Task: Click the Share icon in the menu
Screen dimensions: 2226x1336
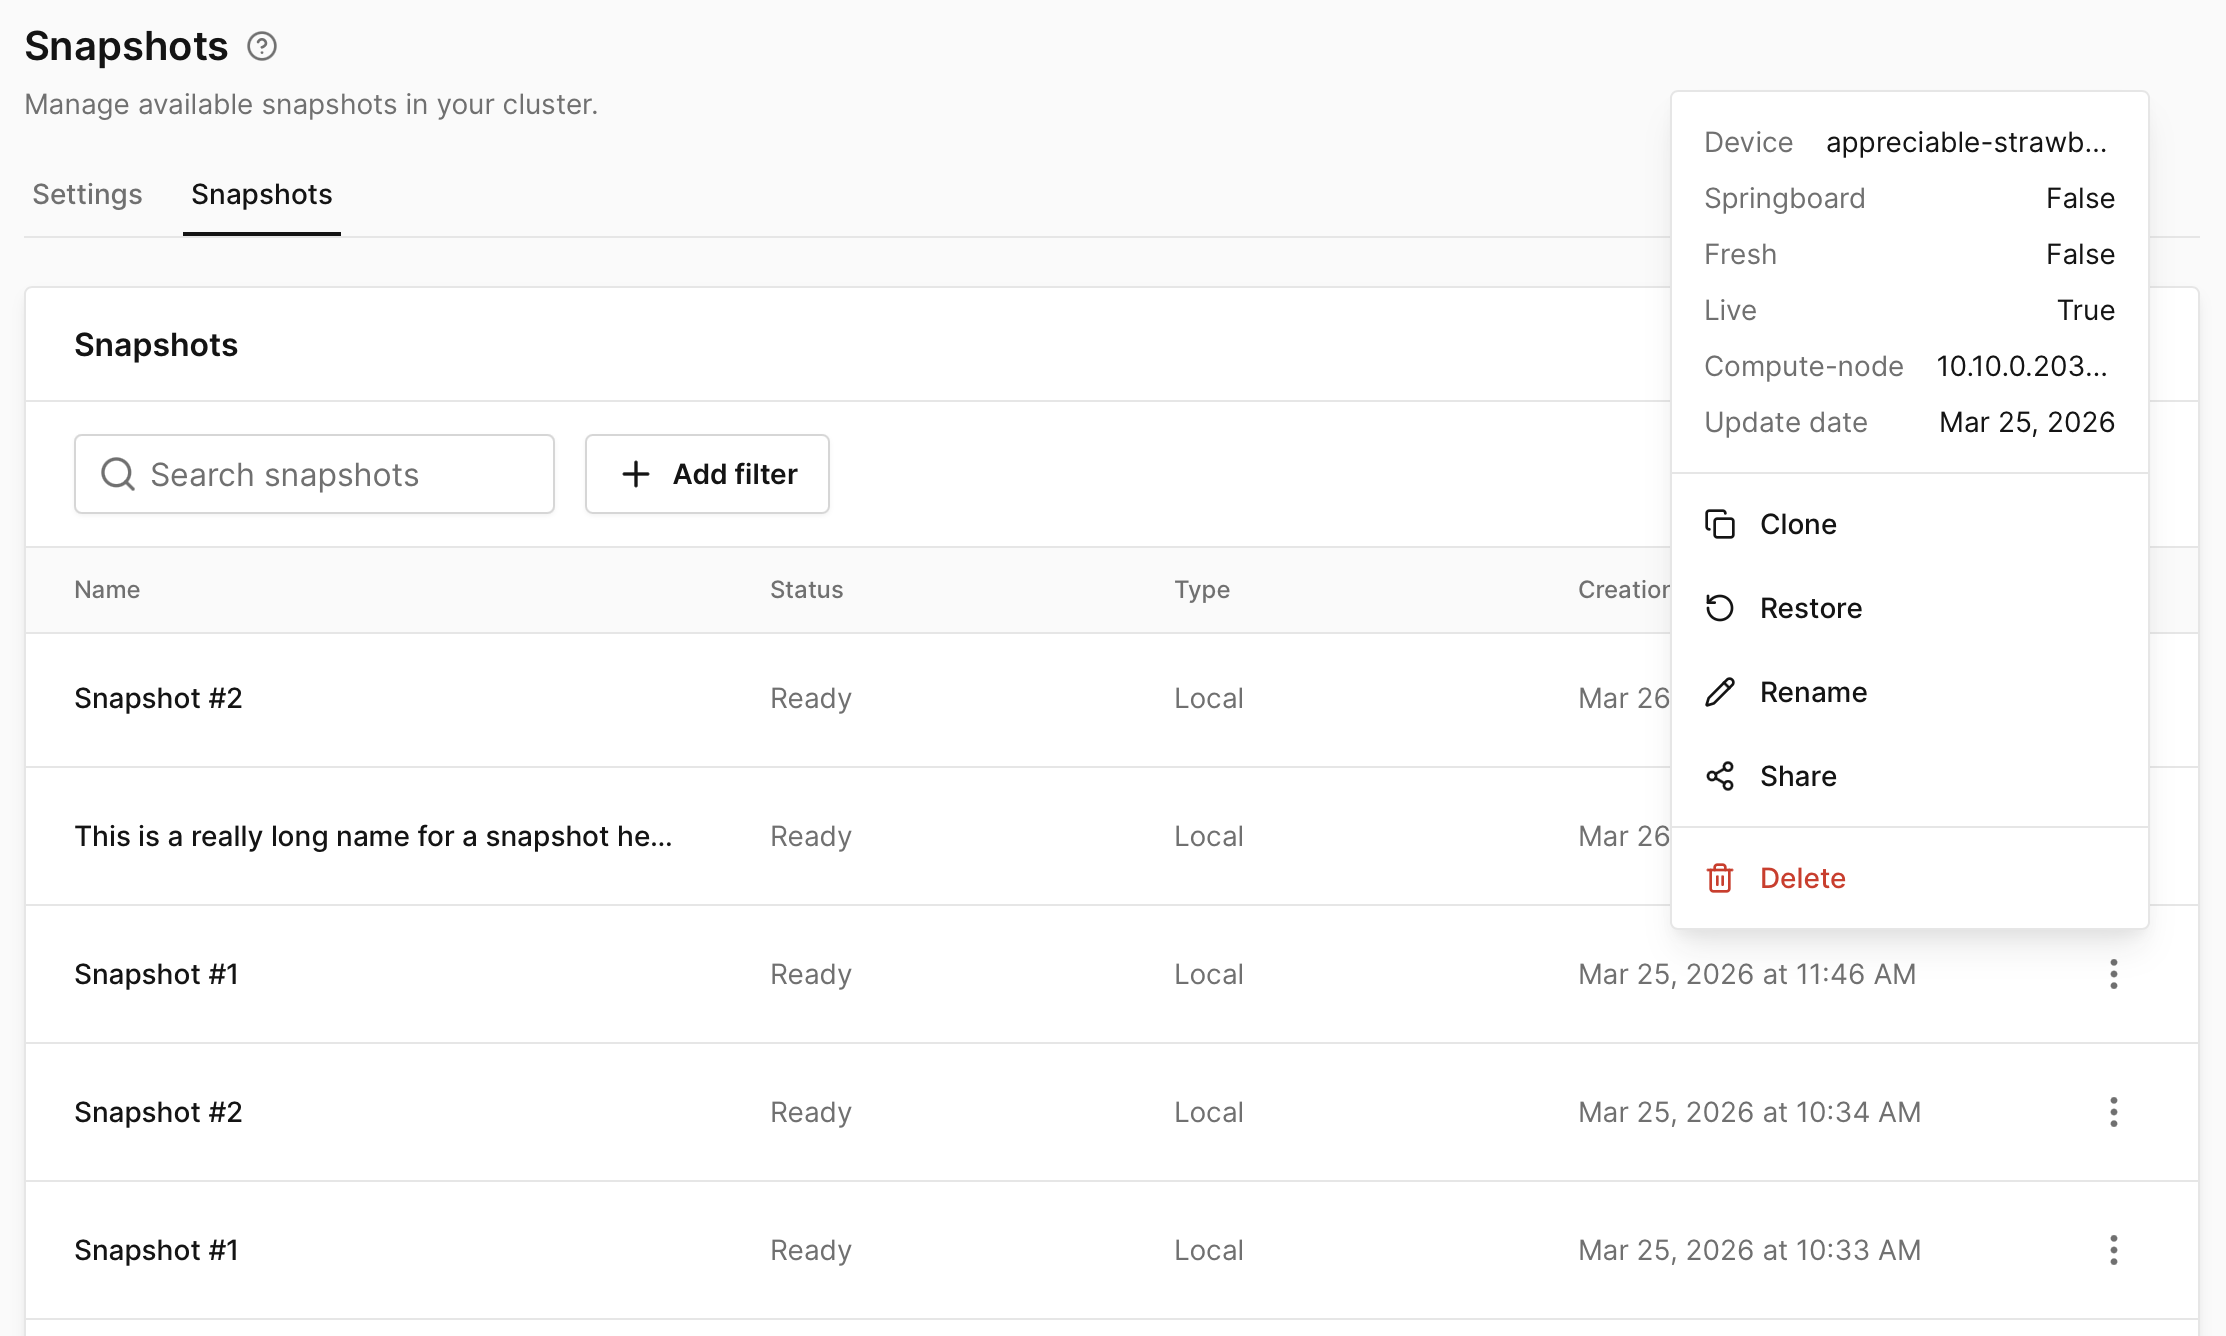Action: tap(1720, 776)
